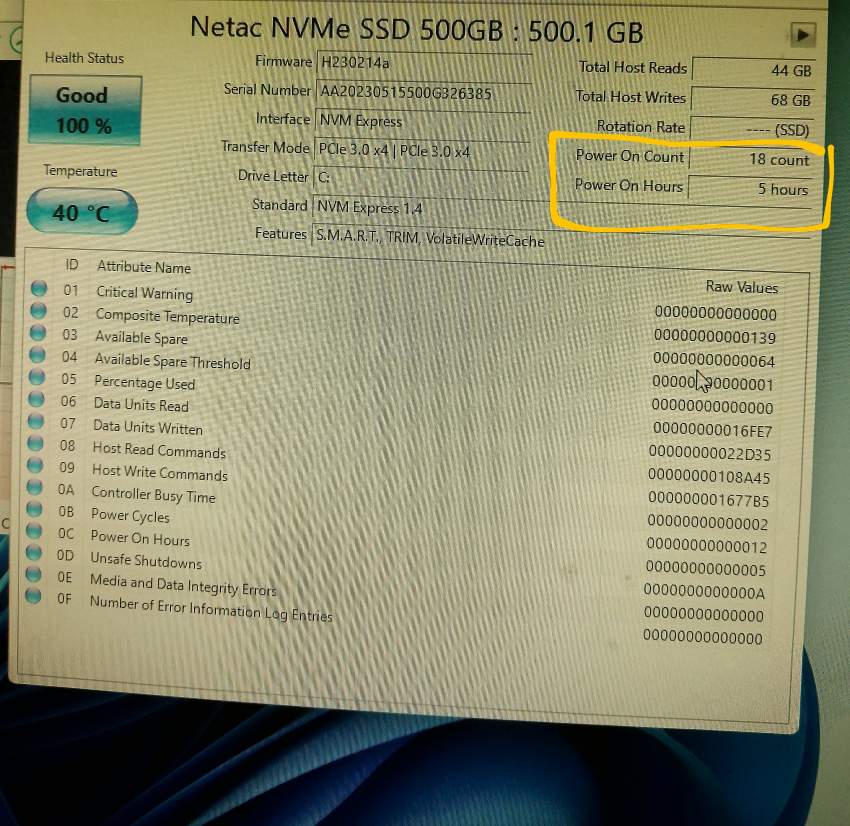Toggle the indicator for Available Spare
The height and width of the screenshot is (826, 850).
tap(37, 334)
